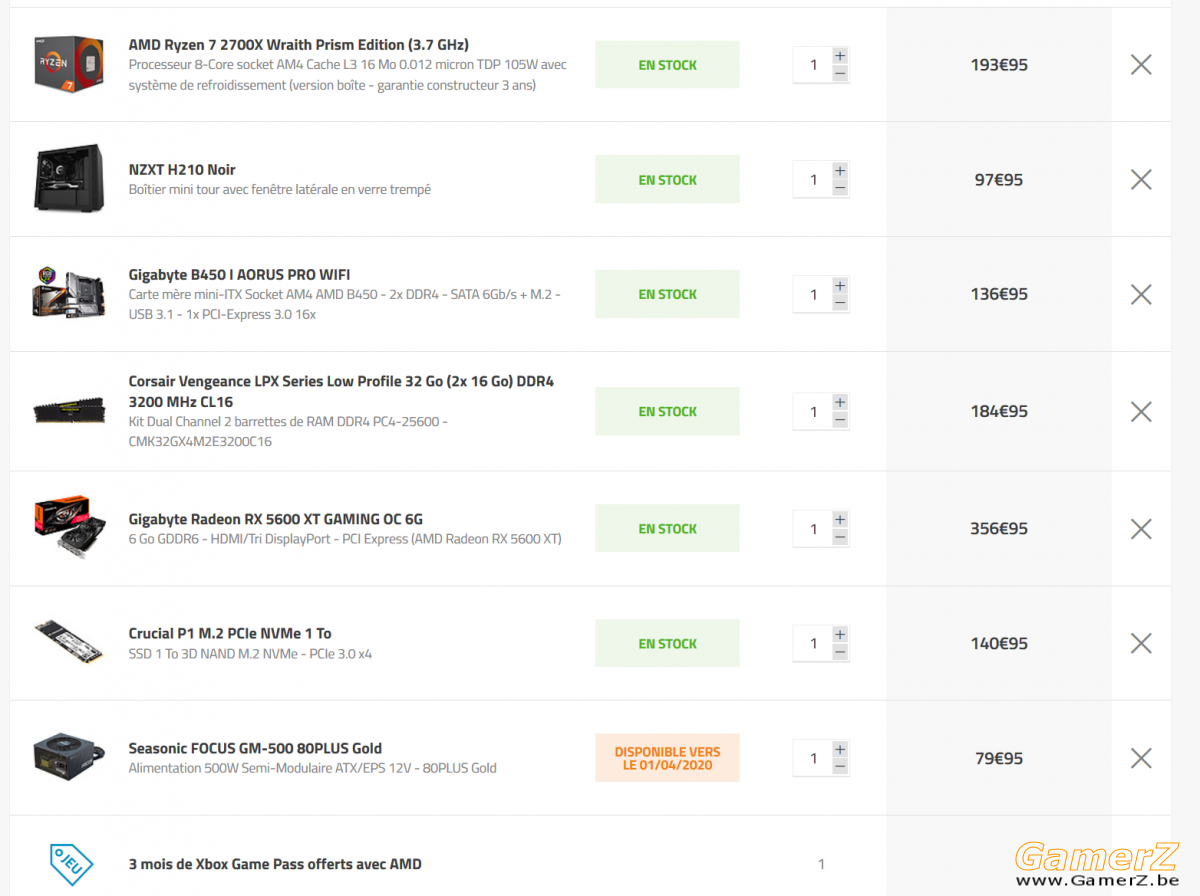Viewport: 1200px width, 896px height.
Task: Click the Ryzen processor description text
Action: click(x=348, y=75)
